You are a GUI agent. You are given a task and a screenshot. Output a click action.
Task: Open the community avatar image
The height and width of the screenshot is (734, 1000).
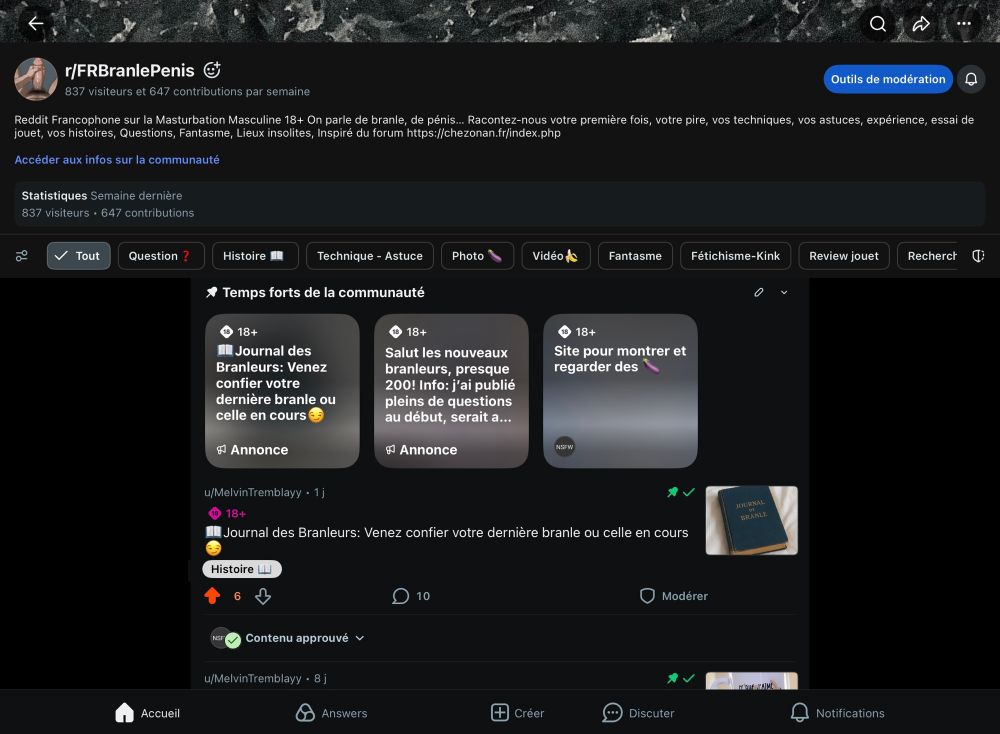click(36, 79)
